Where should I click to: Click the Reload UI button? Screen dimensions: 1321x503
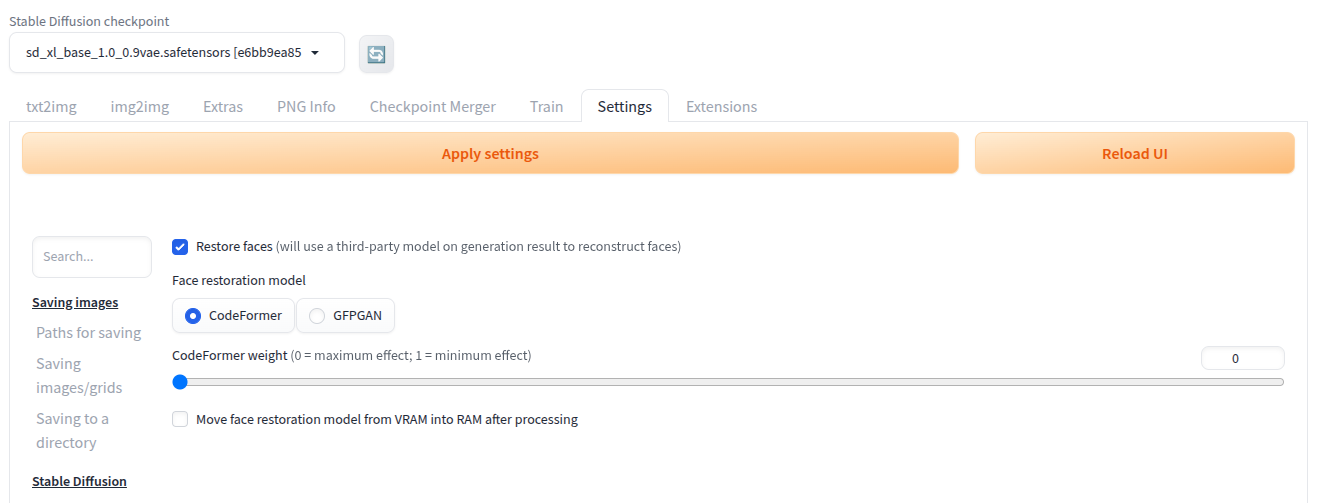[1135, 154]
